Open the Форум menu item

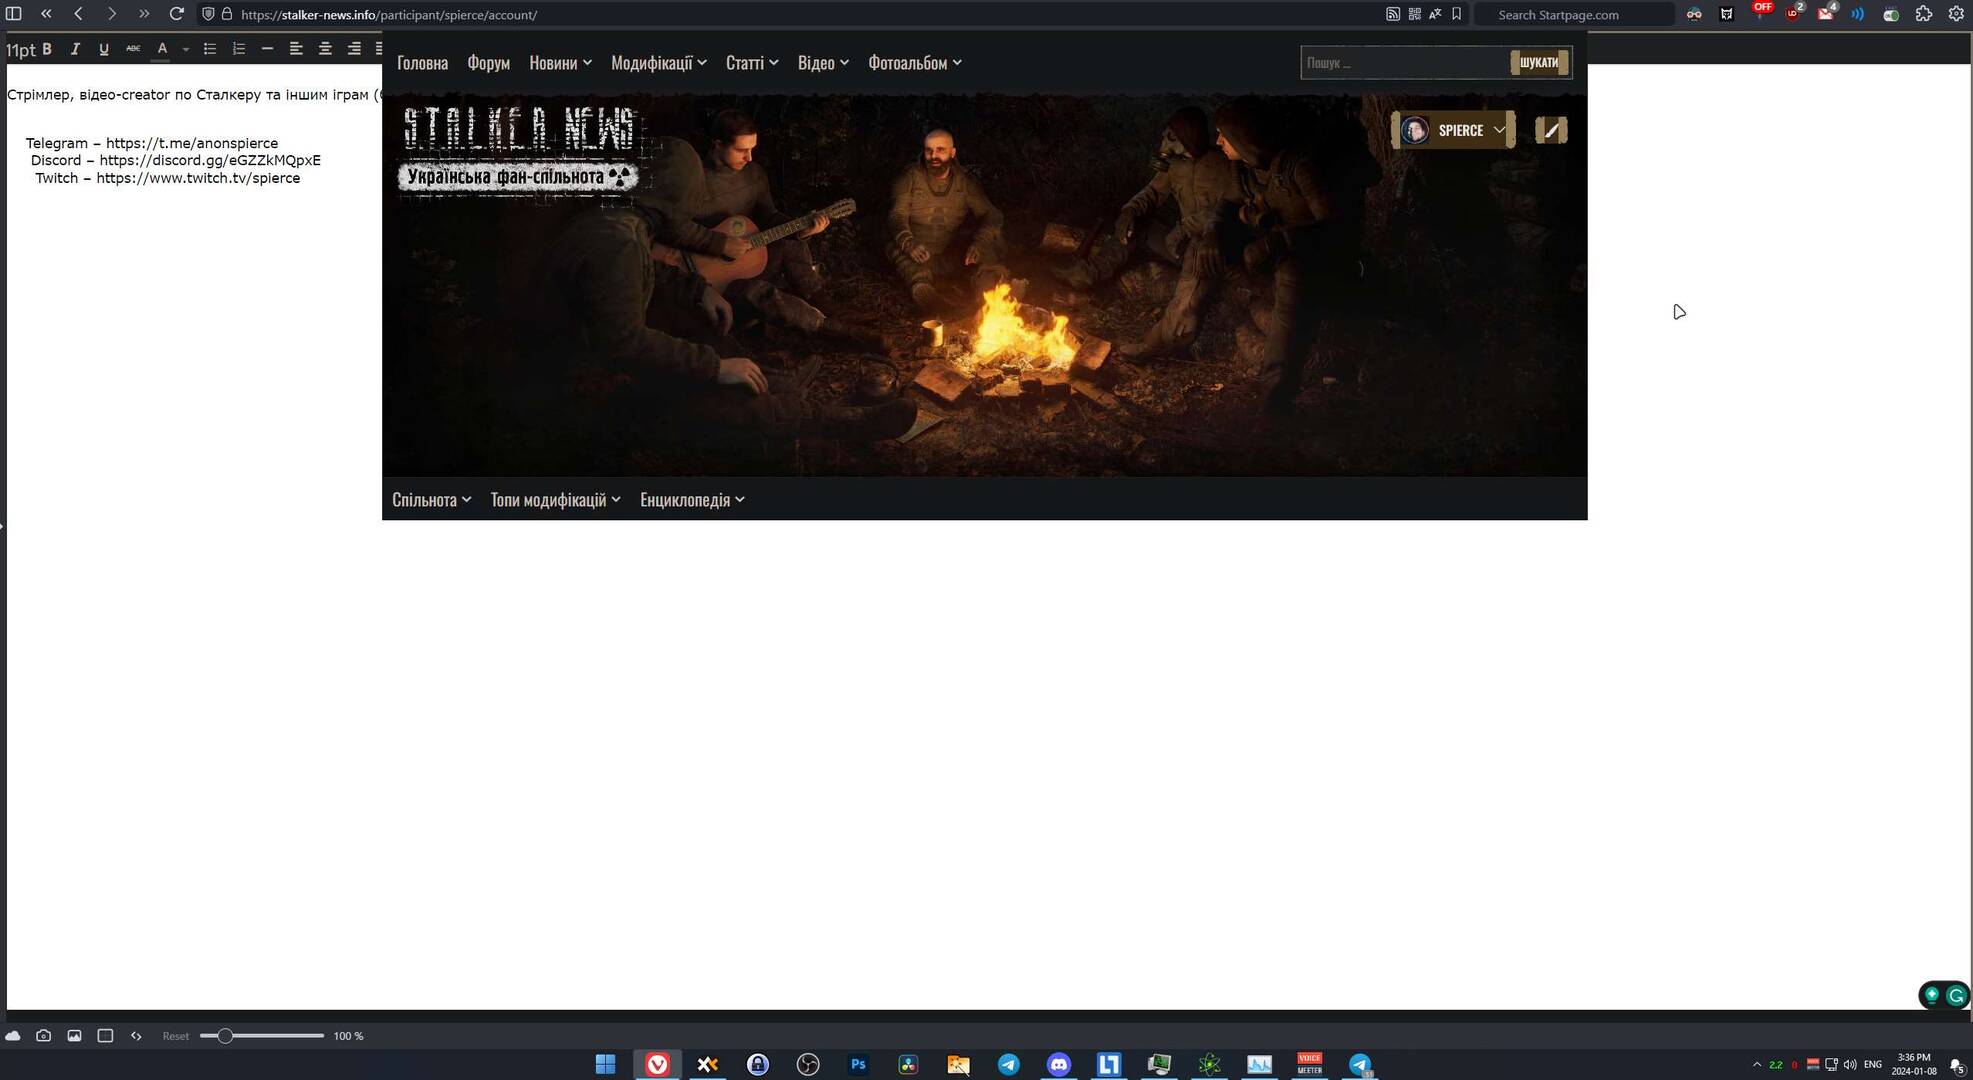pos(488,63)
